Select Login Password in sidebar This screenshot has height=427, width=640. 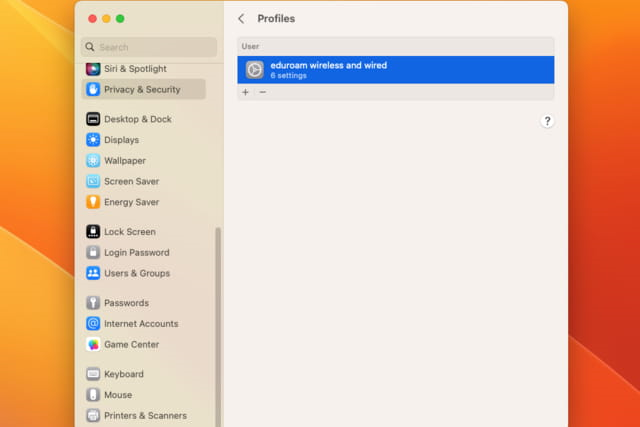136,253
